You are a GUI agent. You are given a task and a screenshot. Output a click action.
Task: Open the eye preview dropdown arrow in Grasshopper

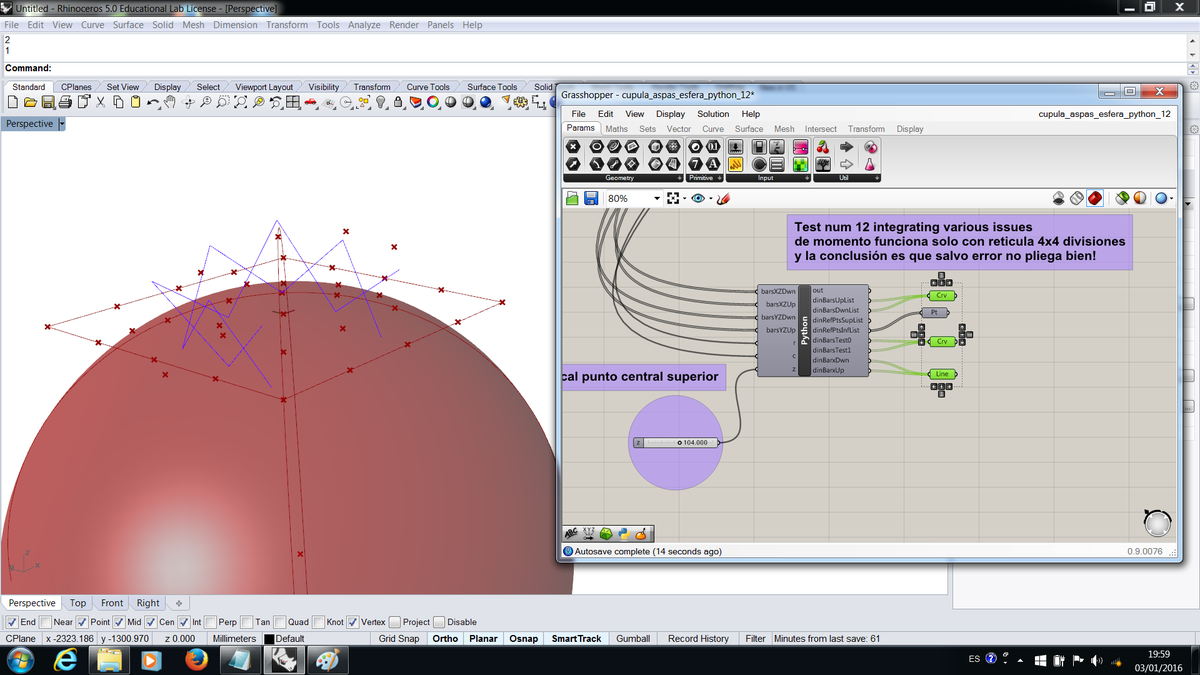click(711, 198)
